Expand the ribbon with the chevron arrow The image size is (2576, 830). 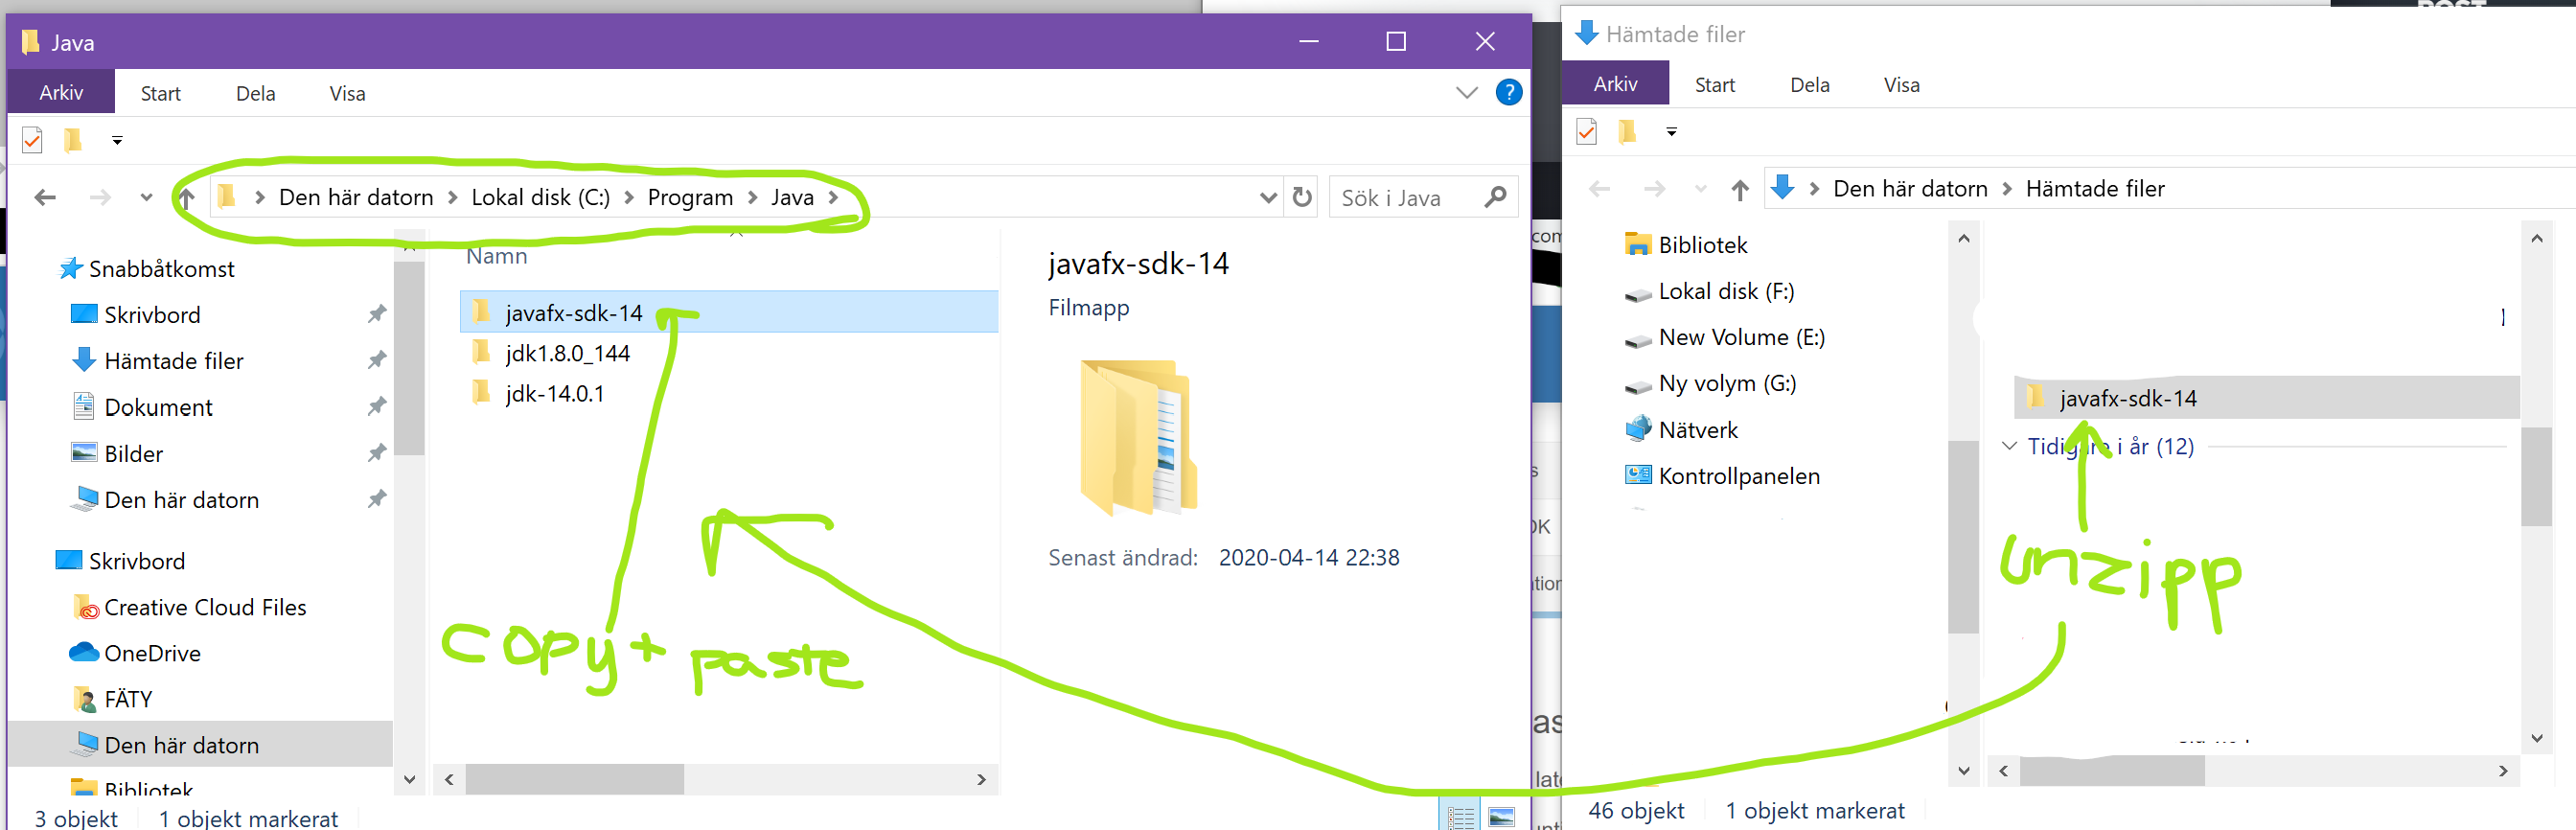1466,93
